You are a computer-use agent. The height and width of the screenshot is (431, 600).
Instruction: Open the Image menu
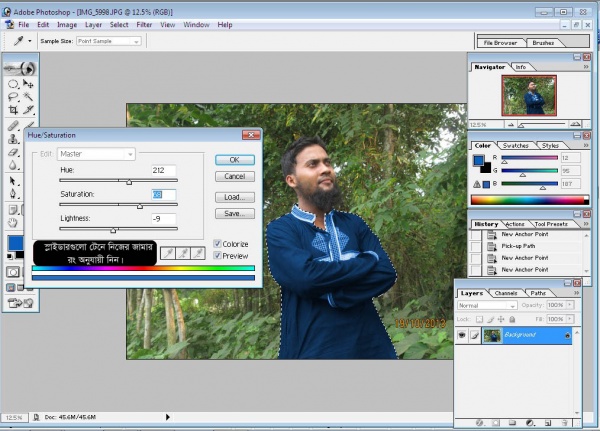point(67,25)
